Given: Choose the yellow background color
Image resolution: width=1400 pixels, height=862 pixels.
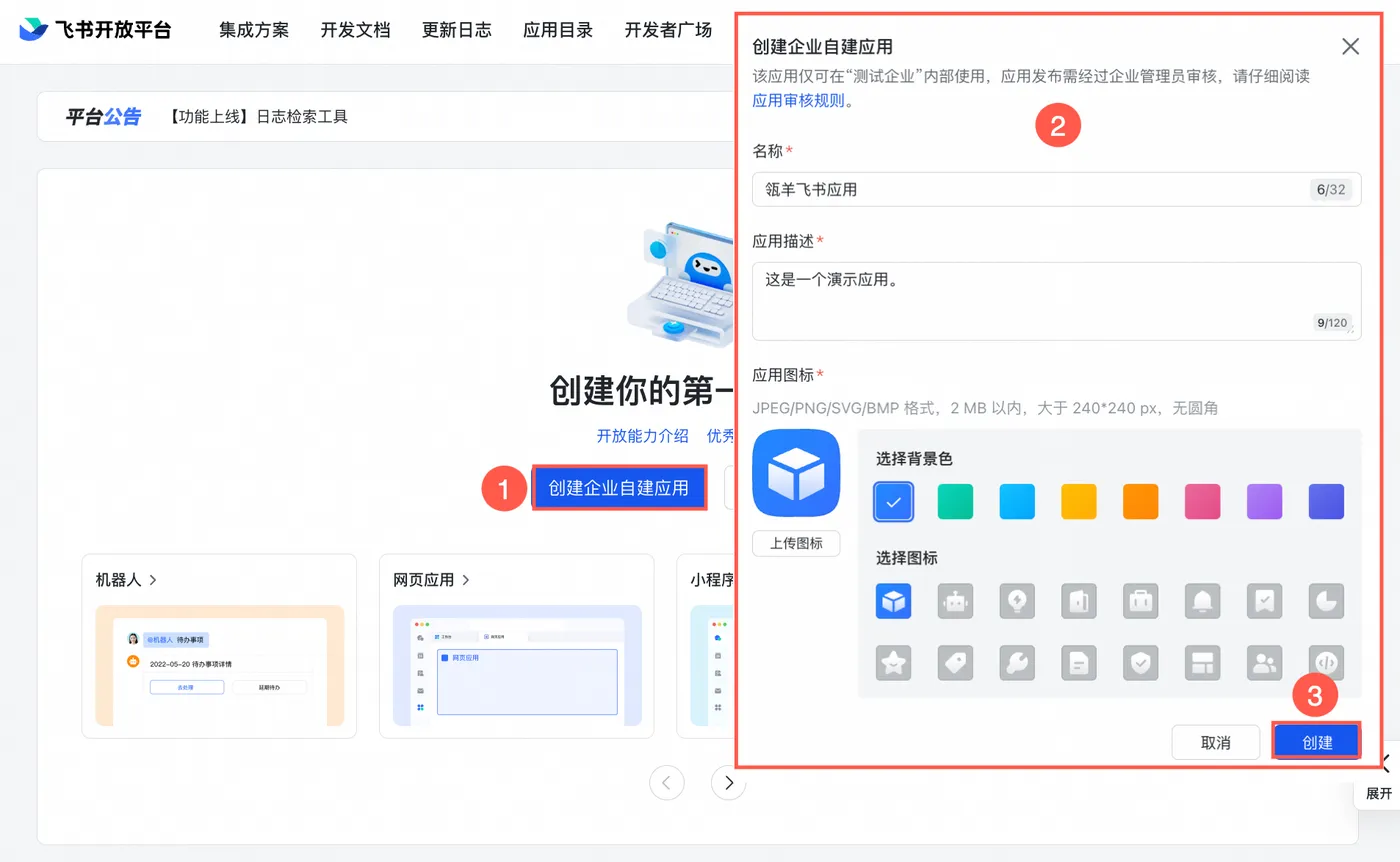Looking at the screenshot, I should (x=1079, y=501).
